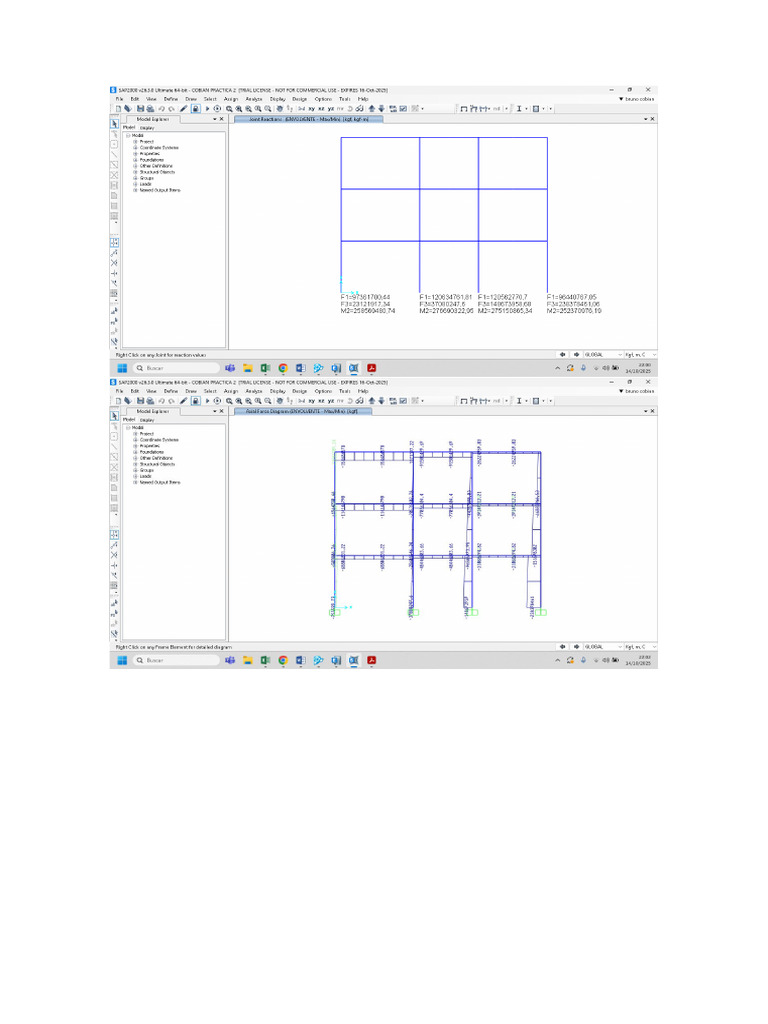Click Run Analysis play icon in Joint Reactions window
This screenshot has width=768, height=1024.
(208, 109)
